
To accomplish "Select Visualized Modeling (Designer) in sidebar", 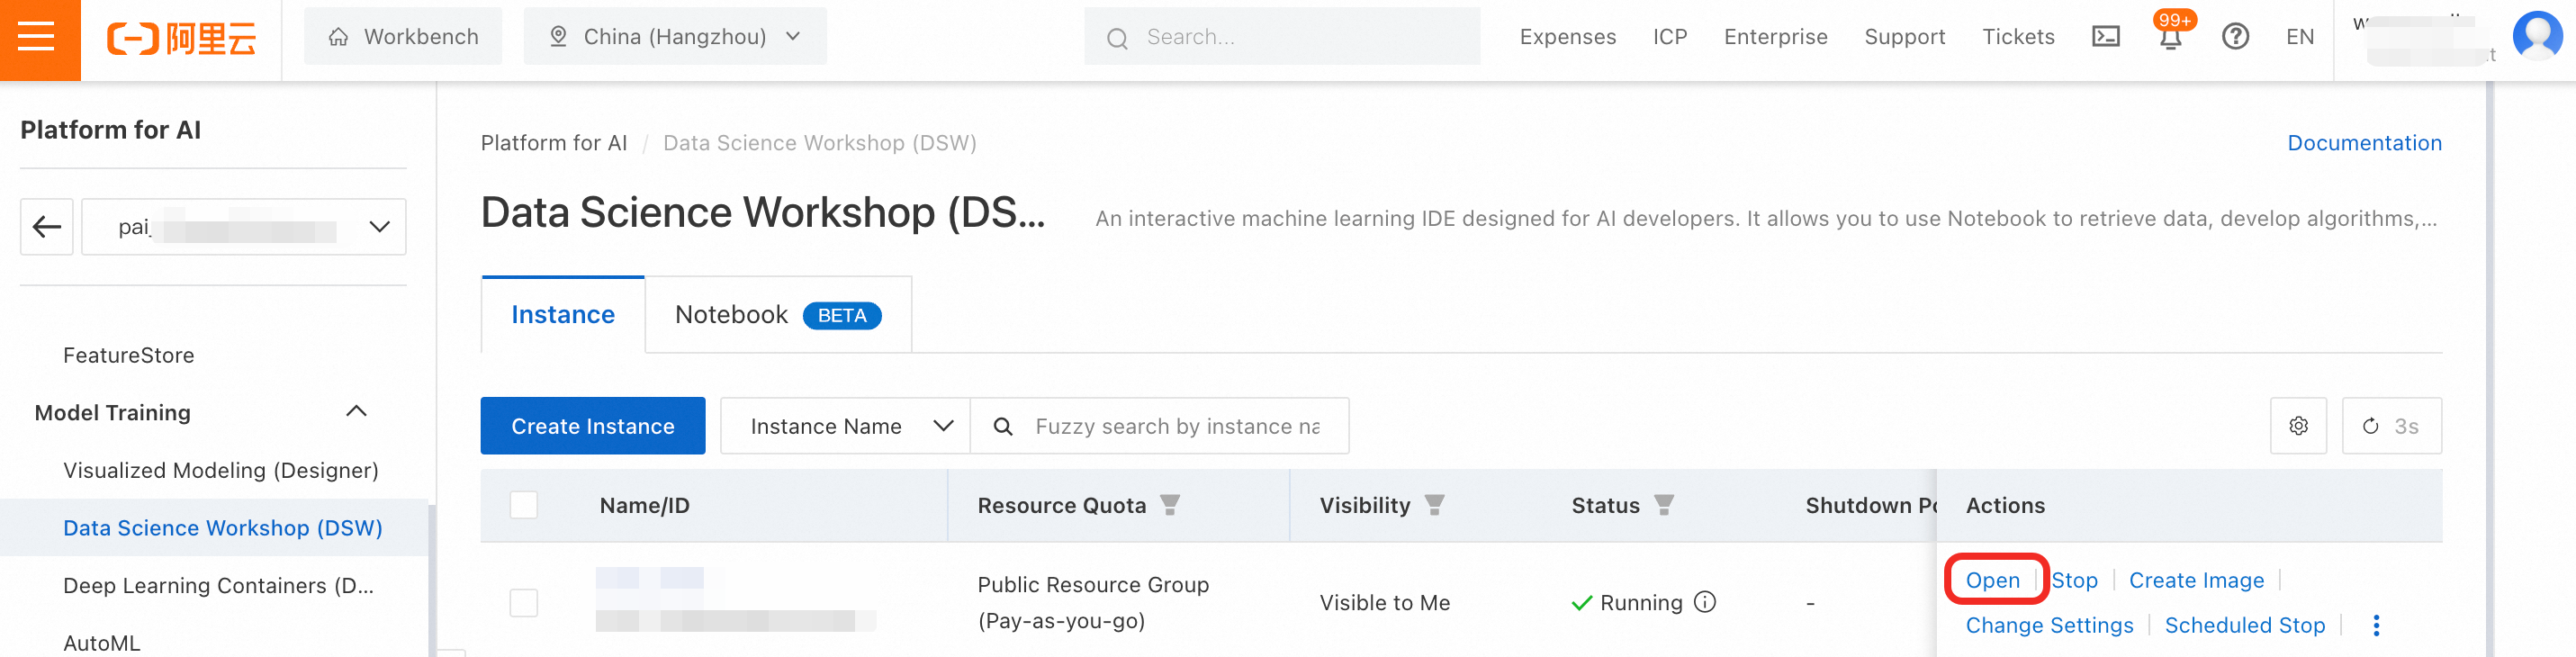I will point(220,470).
